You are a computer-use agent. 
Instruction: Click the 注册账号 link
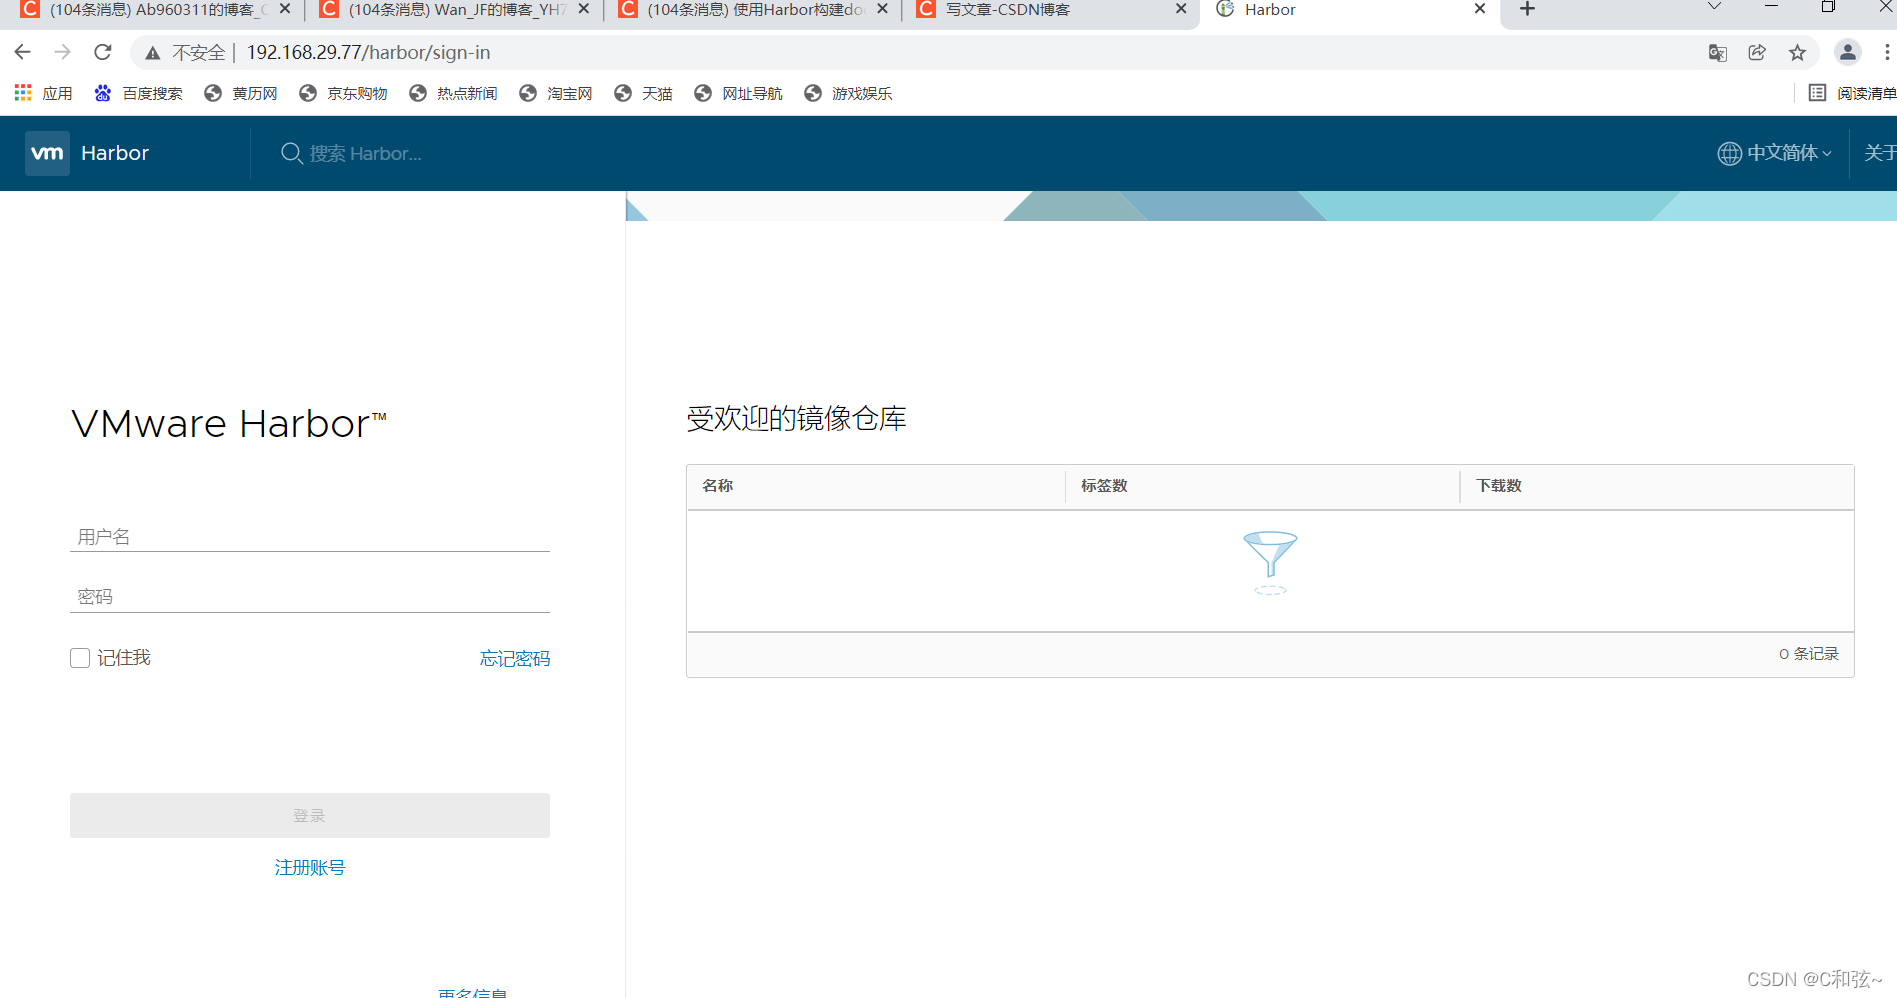pos(309,867)
